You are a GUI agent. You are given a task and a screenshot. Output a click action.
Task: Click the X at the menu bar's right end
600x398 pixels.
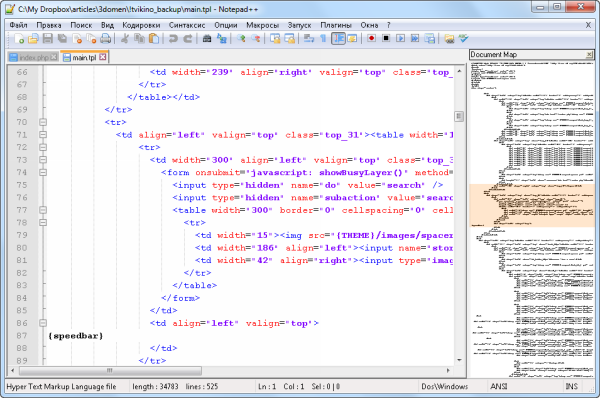pos(589,25)
